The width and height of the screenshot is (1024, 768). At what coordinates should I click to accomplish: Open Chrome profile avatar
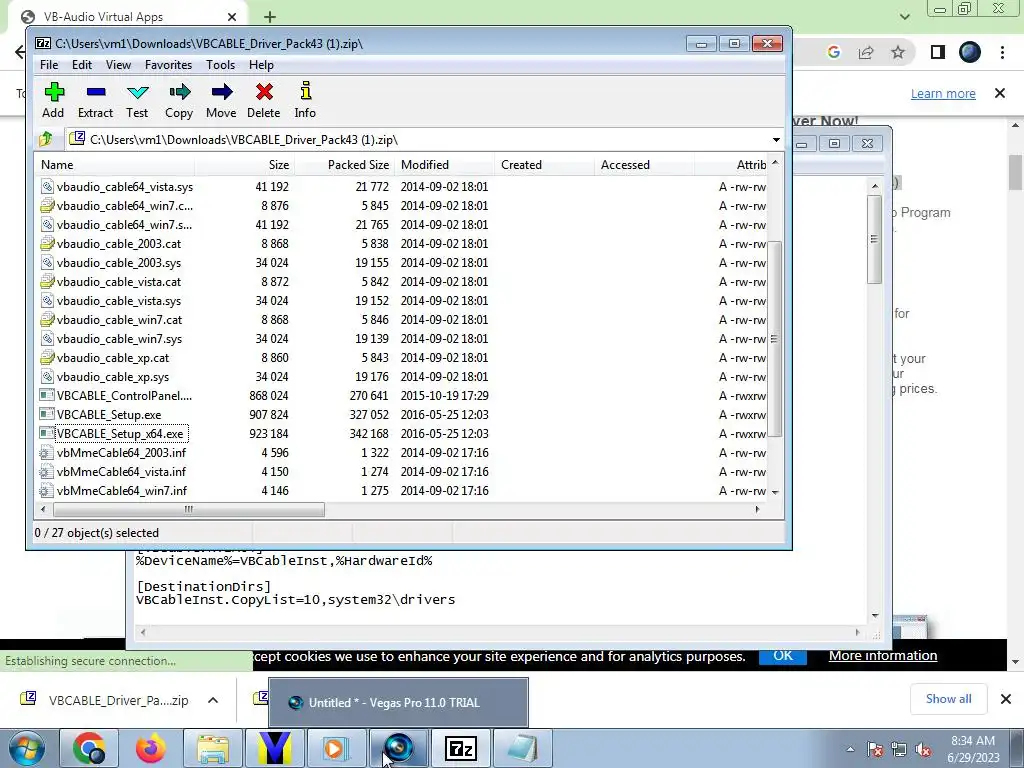(970, 52)
